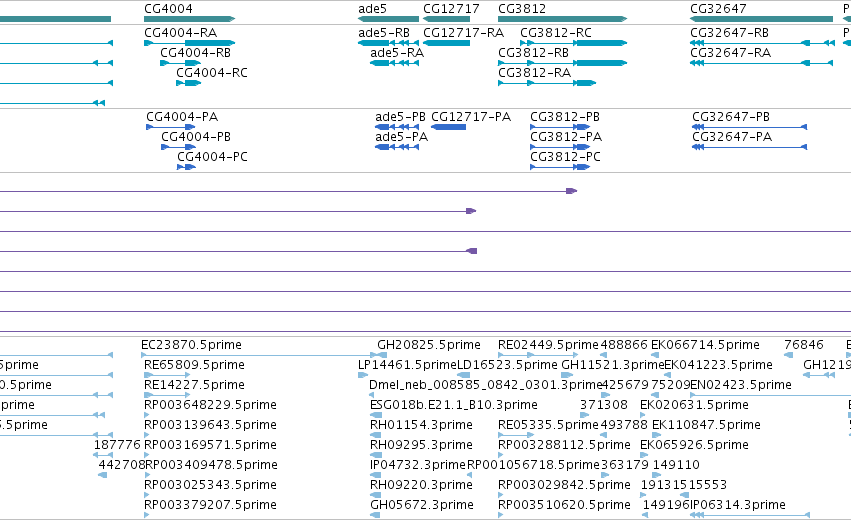Select EST RE02449.5prime

coord(548,345)
